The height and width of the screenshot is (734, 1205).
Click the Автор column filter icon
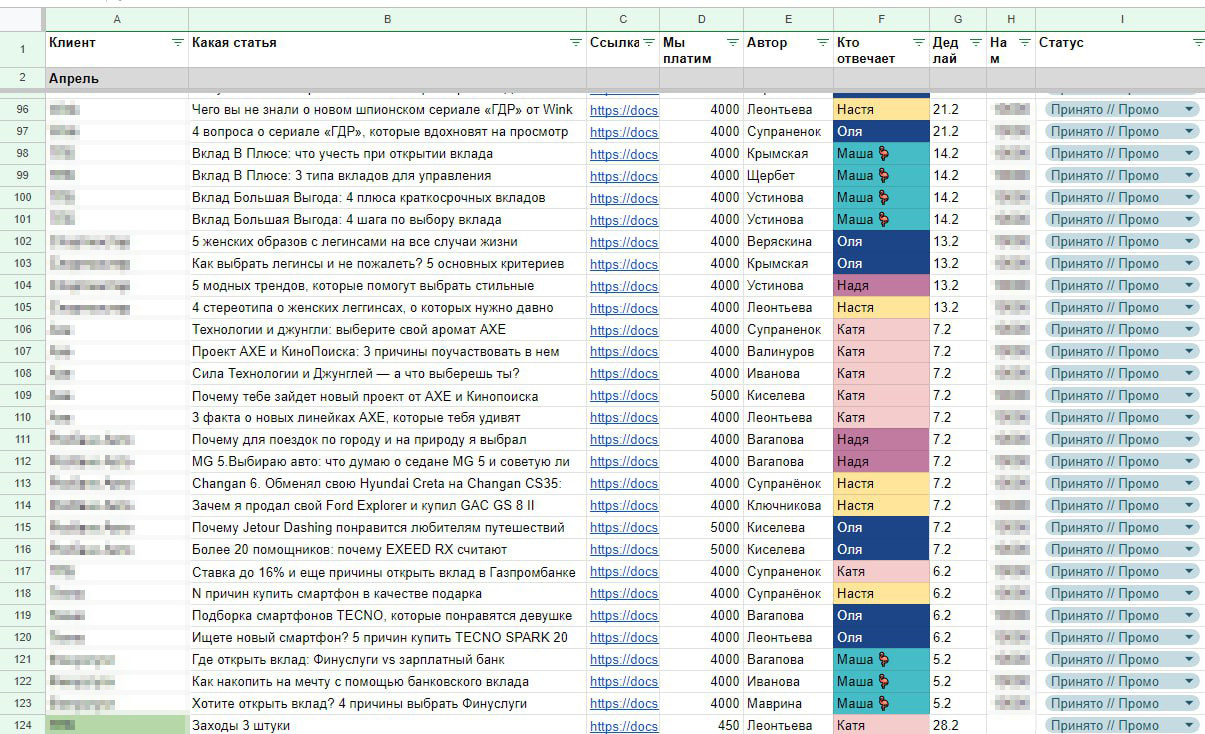coord(822,43)
